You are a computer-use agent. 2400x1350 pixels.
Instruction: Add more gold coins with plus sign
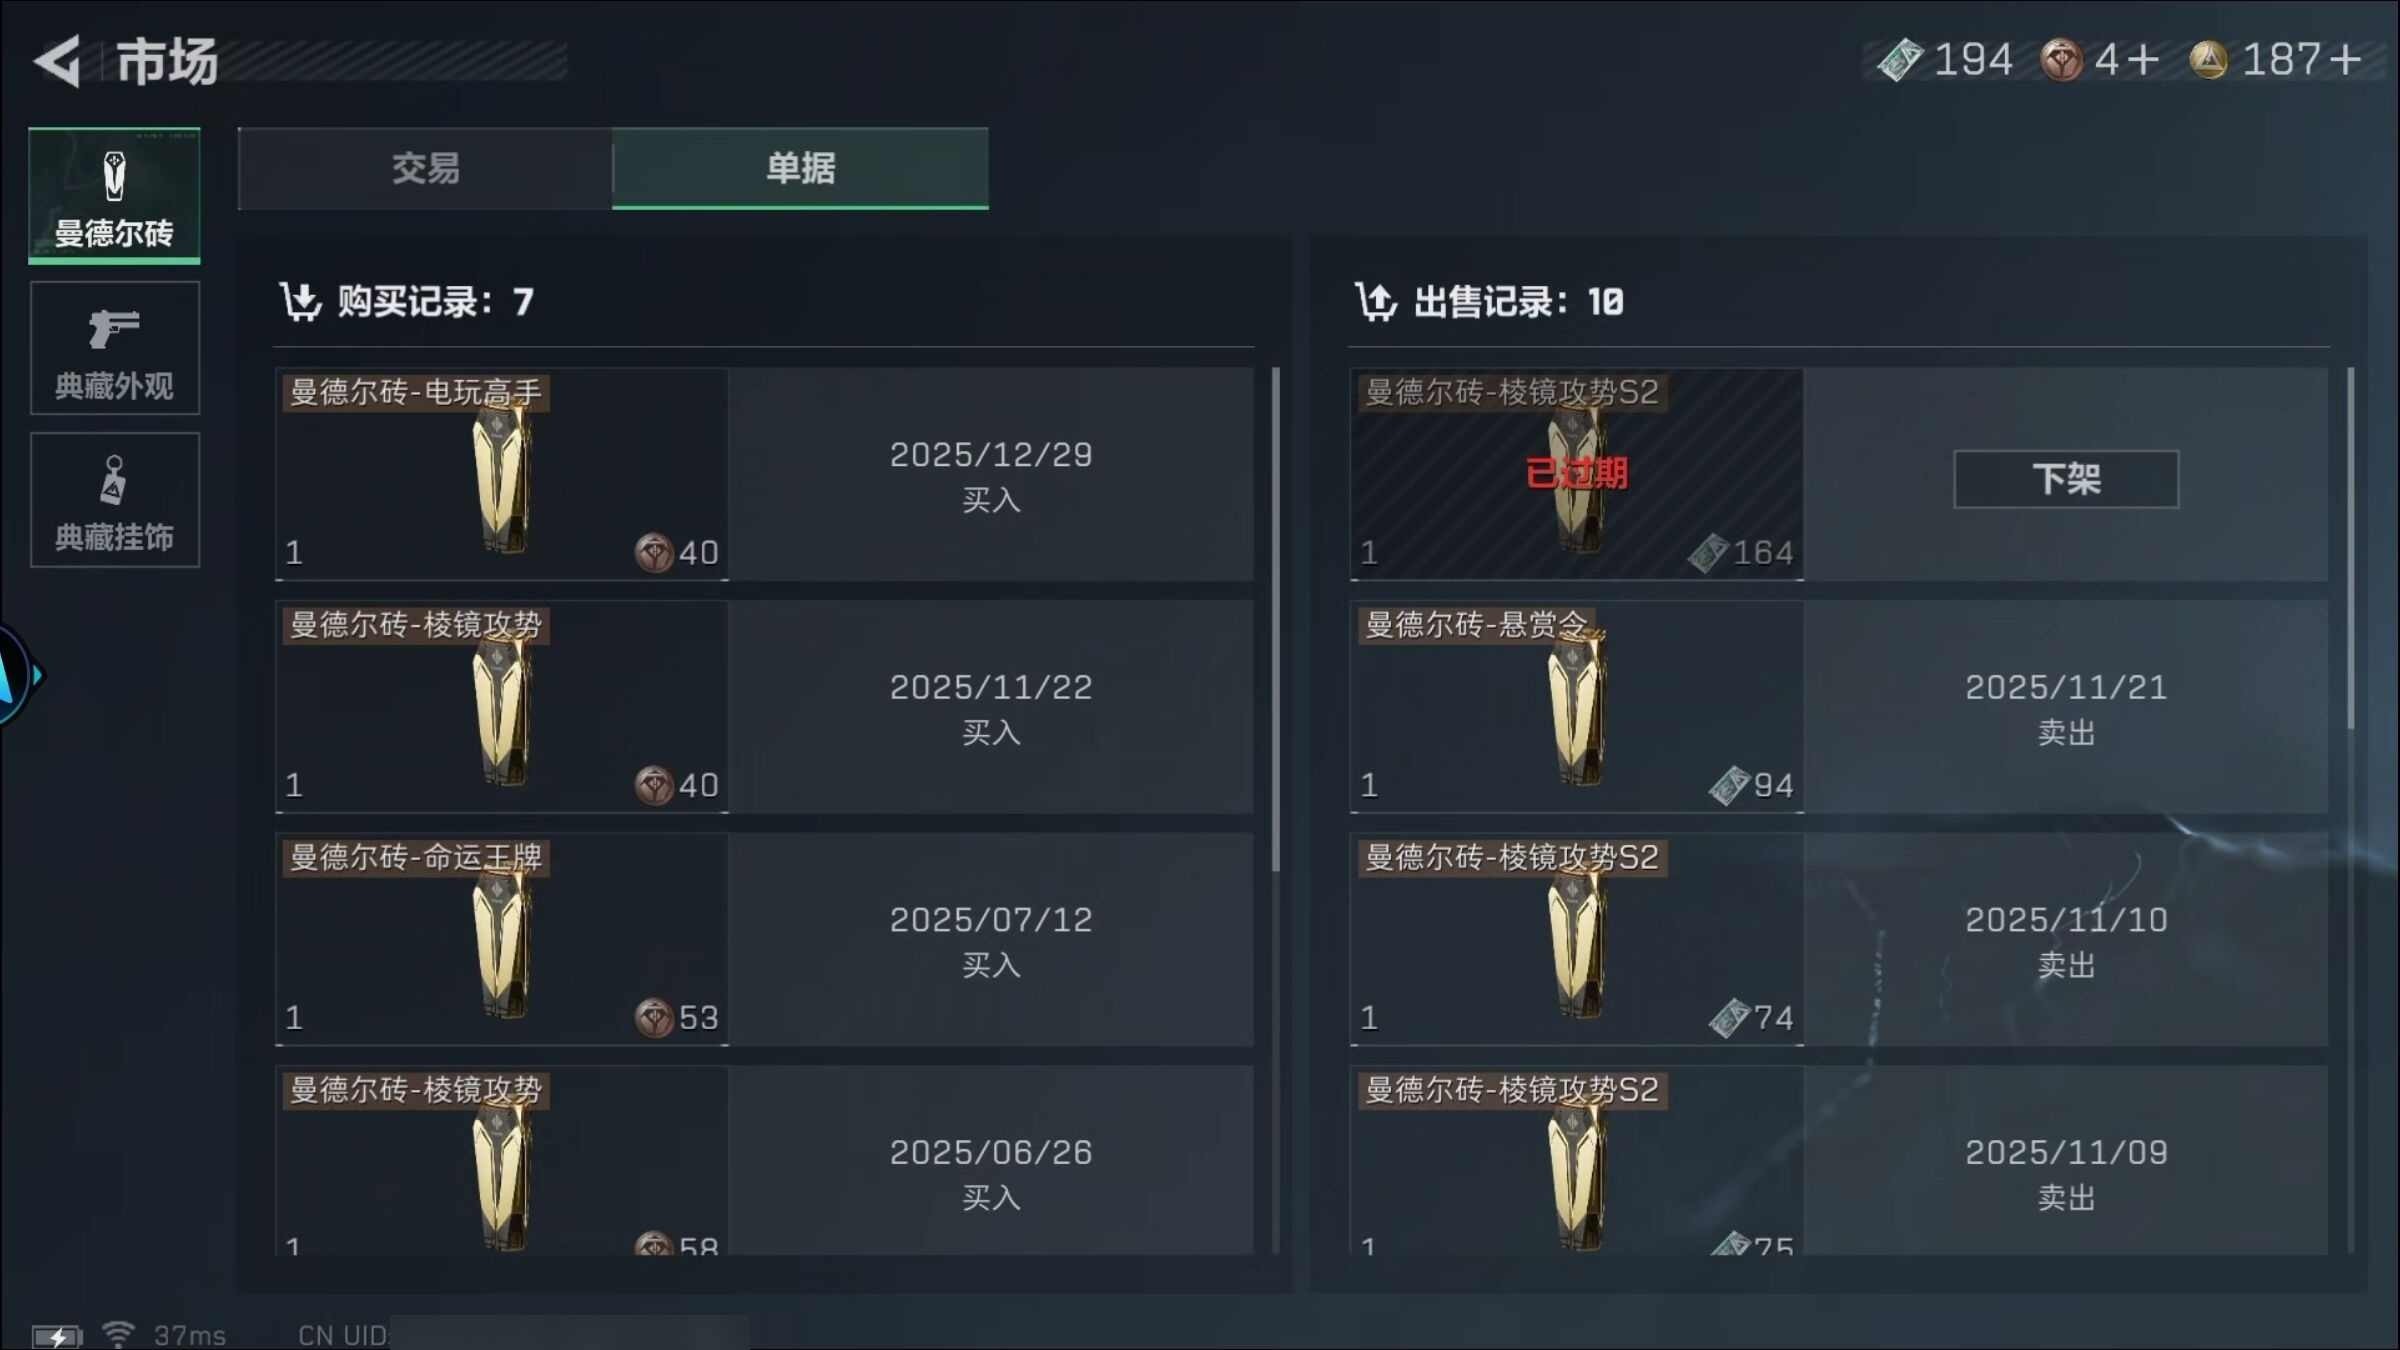[2346, 60]
